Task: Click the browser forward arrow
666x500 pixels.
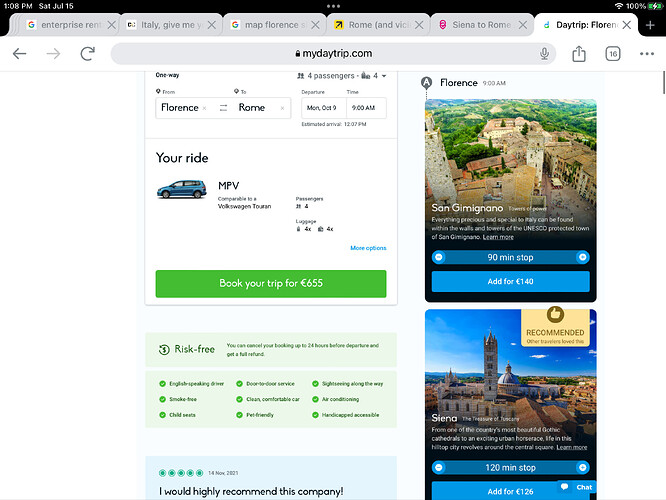Action: click(x=53, y=54)
